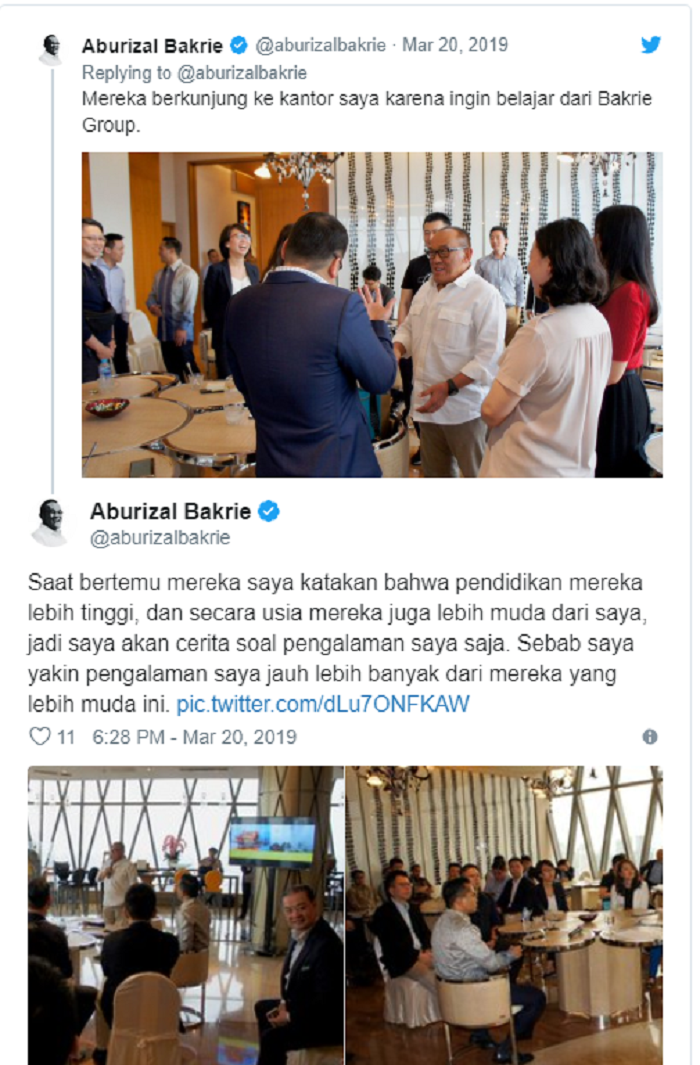Screen dimensions: 700x1065
Task: Click the heart like icon
Action: tap(40, 736)
